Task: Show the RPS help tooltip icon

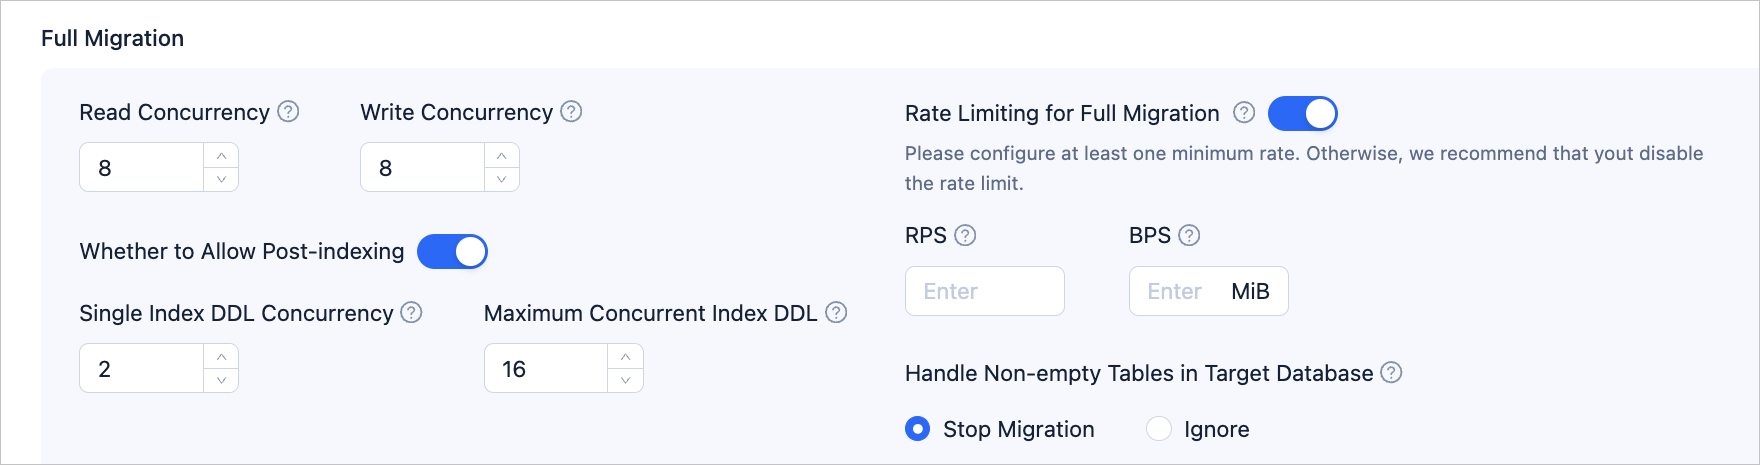Action: pyautogui.click(x=965, y=235)
